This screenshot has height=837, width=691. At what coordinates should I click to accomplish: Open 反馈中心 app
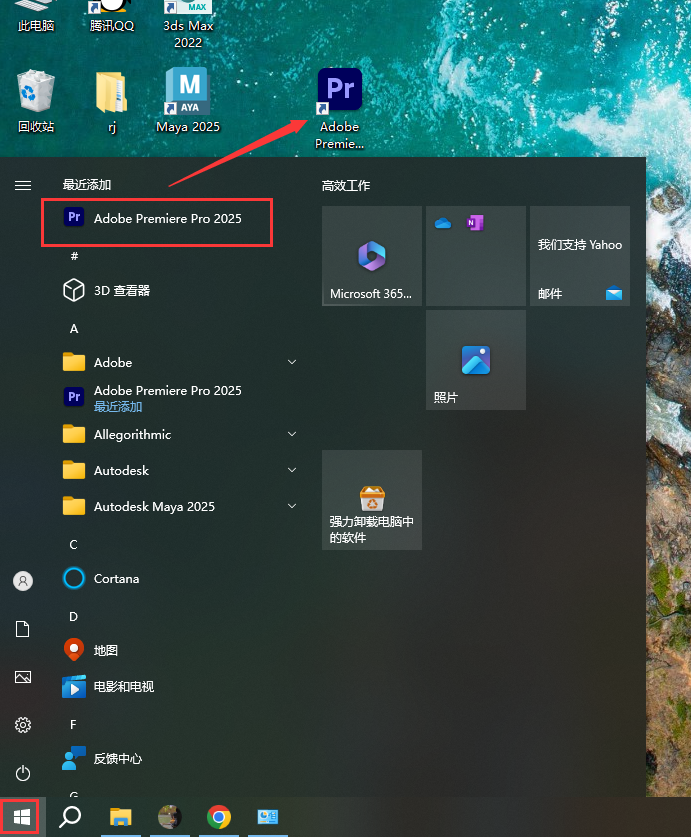[179, 759]
